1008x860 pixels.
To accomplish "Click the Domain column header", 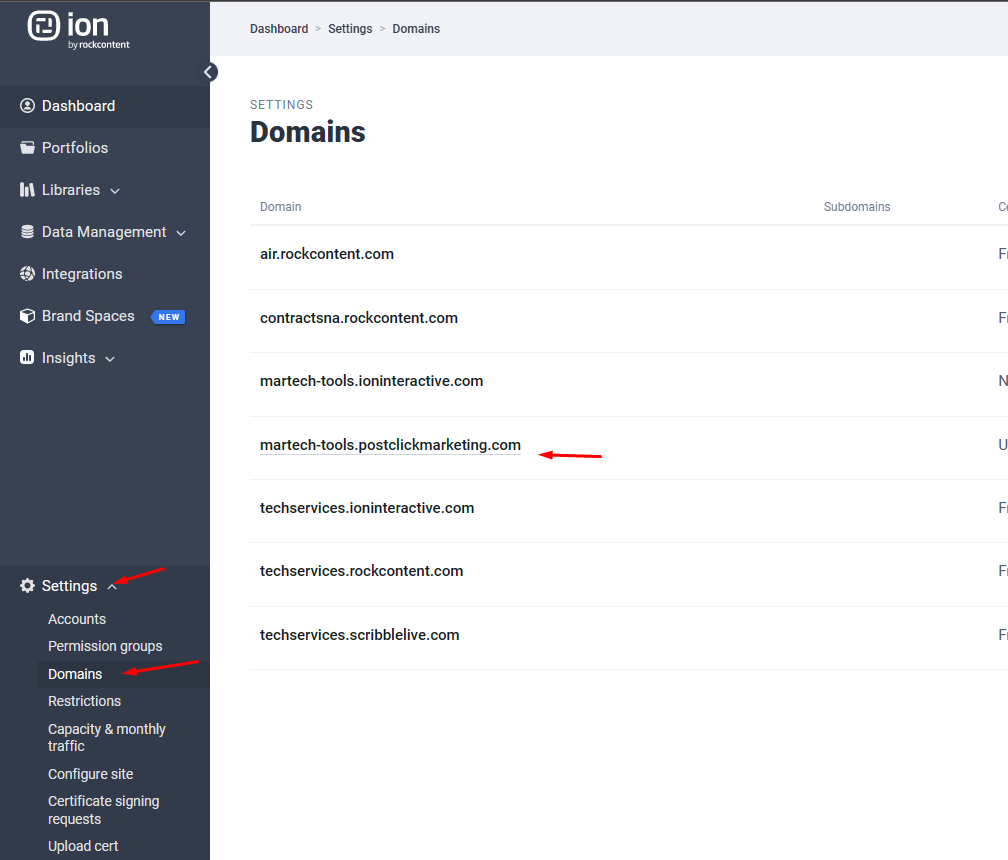I will point(280,207).
